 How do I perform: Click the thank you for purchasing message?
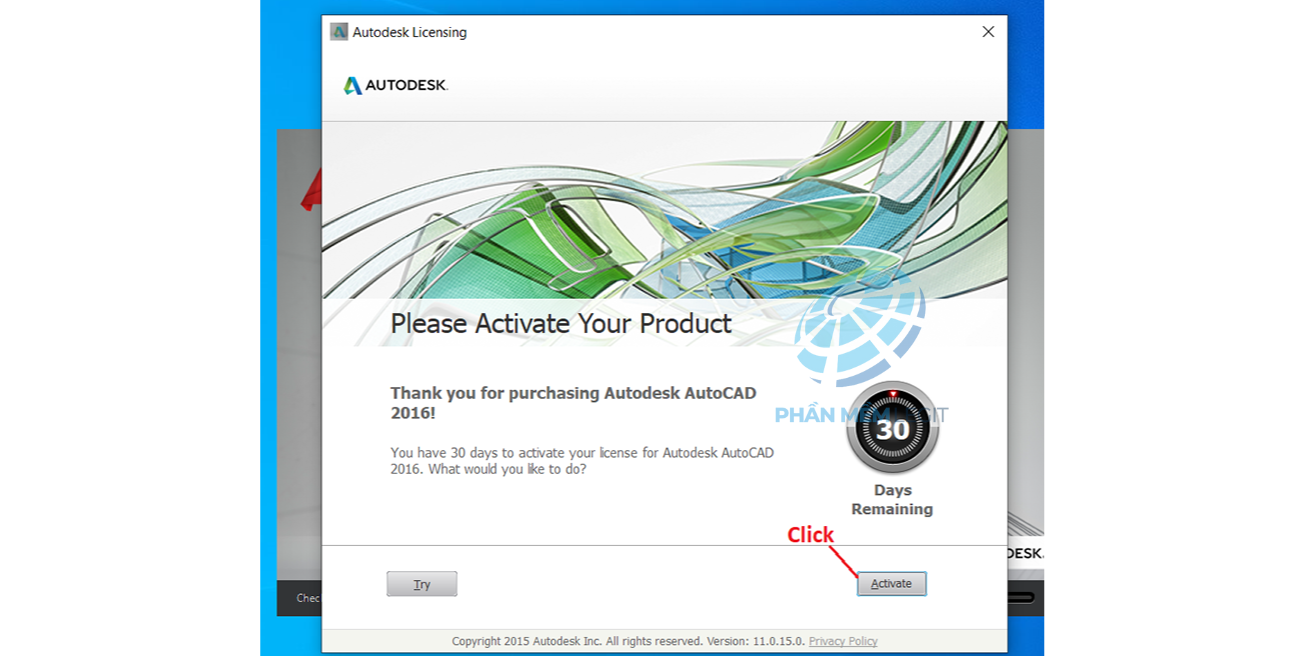tap(573, 403)
